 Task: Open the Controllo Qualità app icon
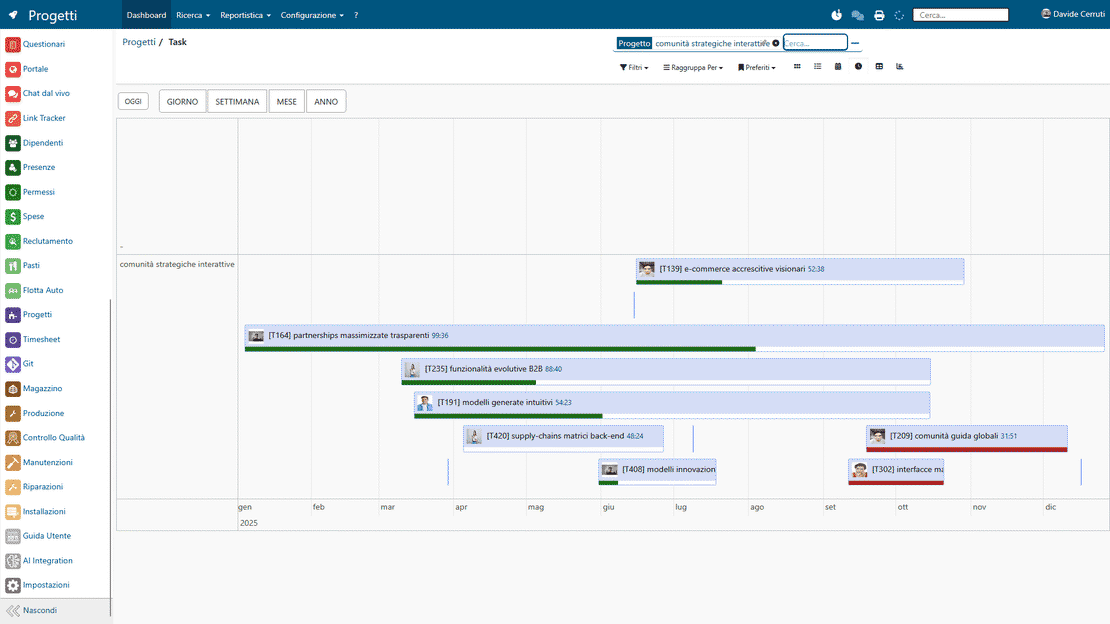click(x=13, y=438)
